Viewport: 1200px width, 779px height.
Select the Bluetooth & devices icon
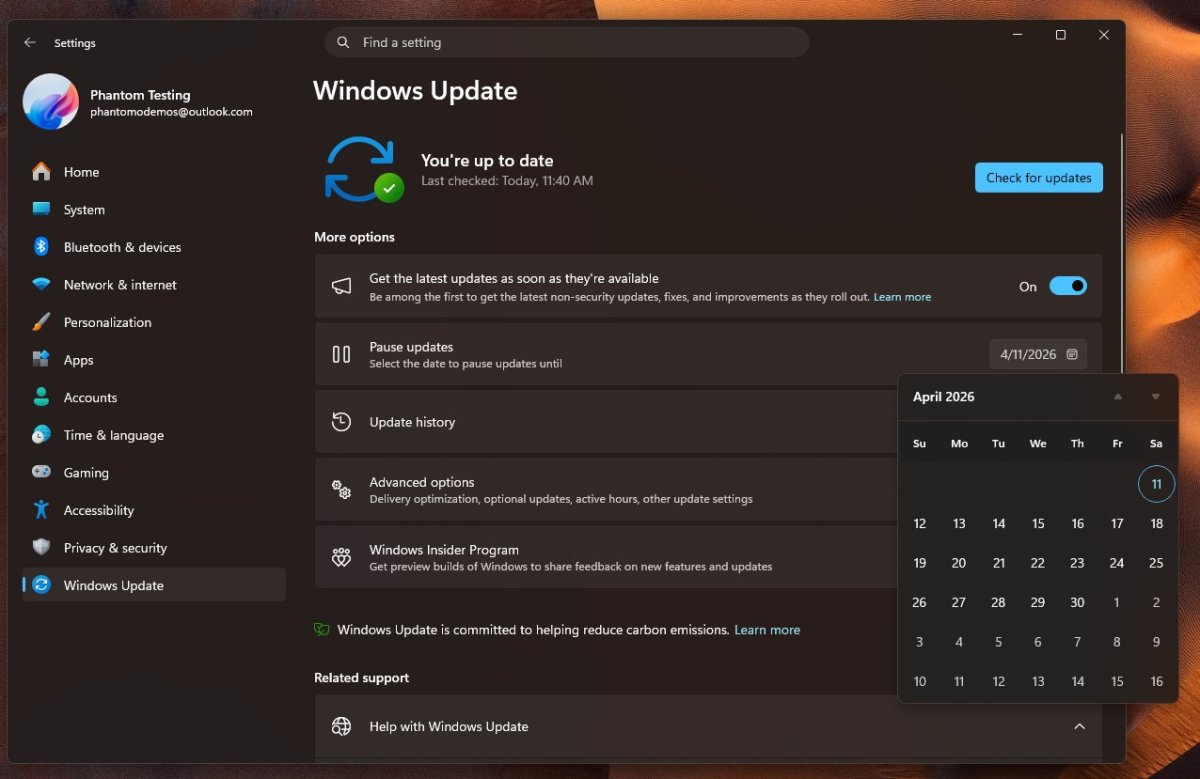[41, 247]
